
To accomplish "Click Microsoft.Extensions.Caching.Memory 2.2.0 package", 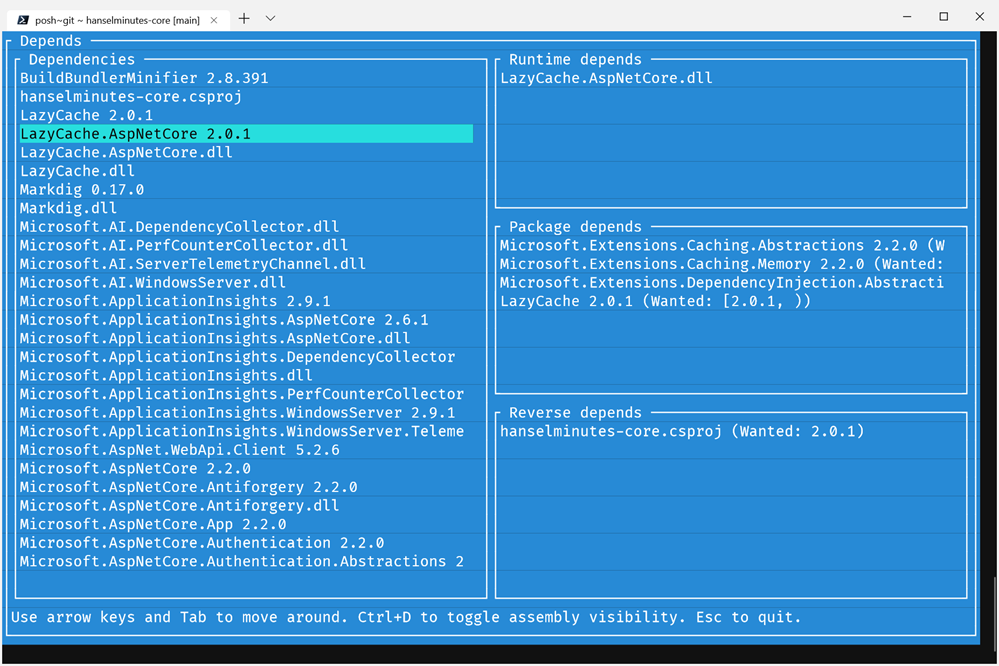I will [x=722, y=264].
